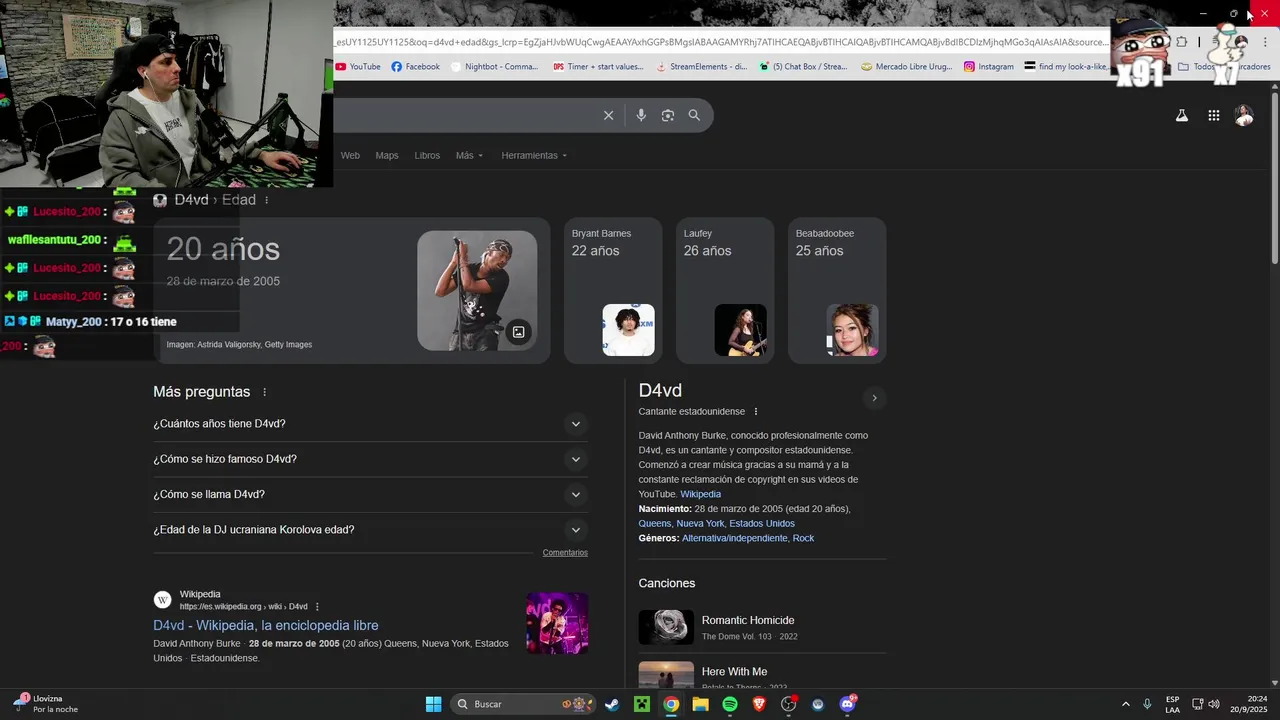The height and width of the screenshot is (720, 1280).
Task: Expand D4vd knowledge panel arrow
Action: point(874,398)
